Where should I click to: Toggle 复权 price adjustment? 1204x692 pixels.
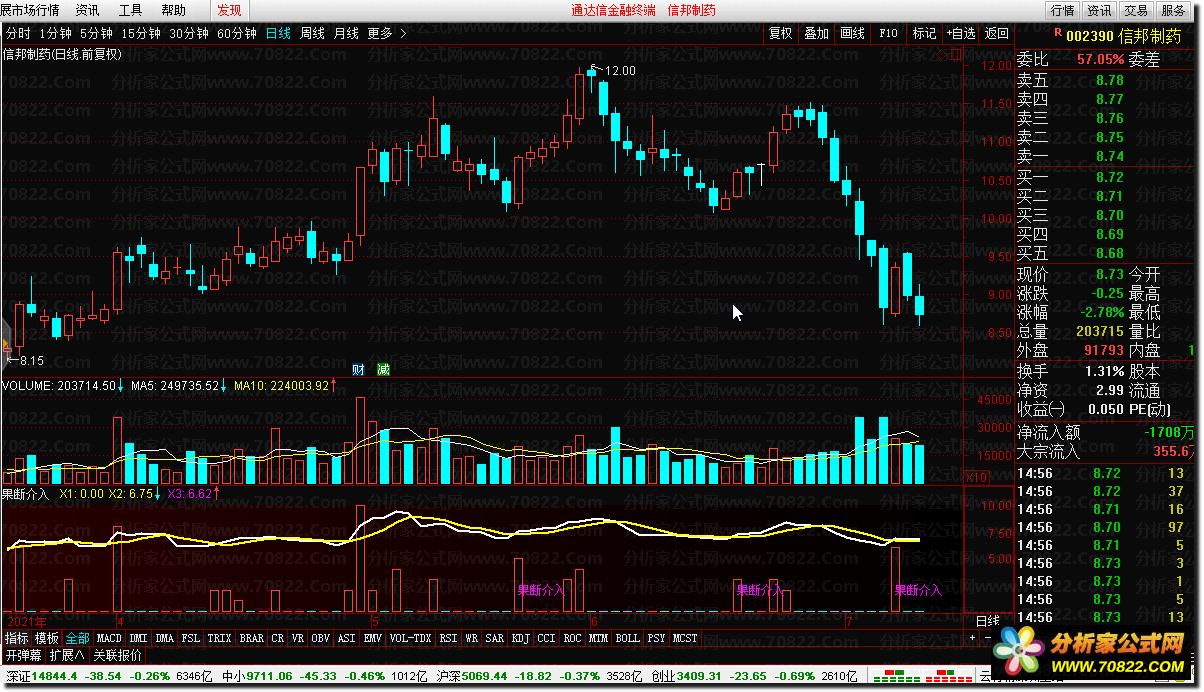point(780,33)
